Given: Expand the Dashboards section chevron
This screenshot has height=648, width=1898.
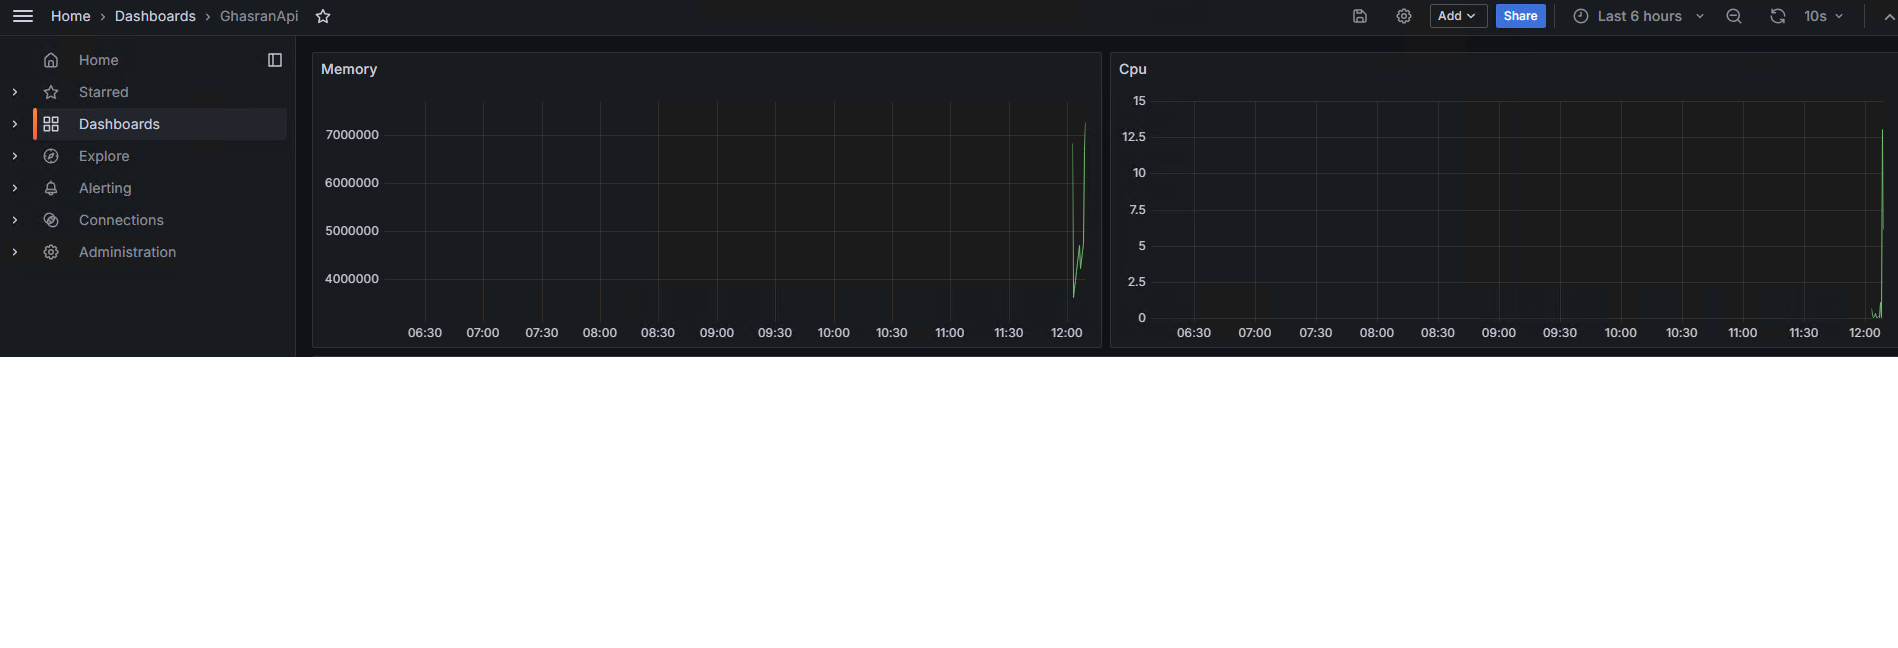Looking at the screenshot, I should 15,124.
